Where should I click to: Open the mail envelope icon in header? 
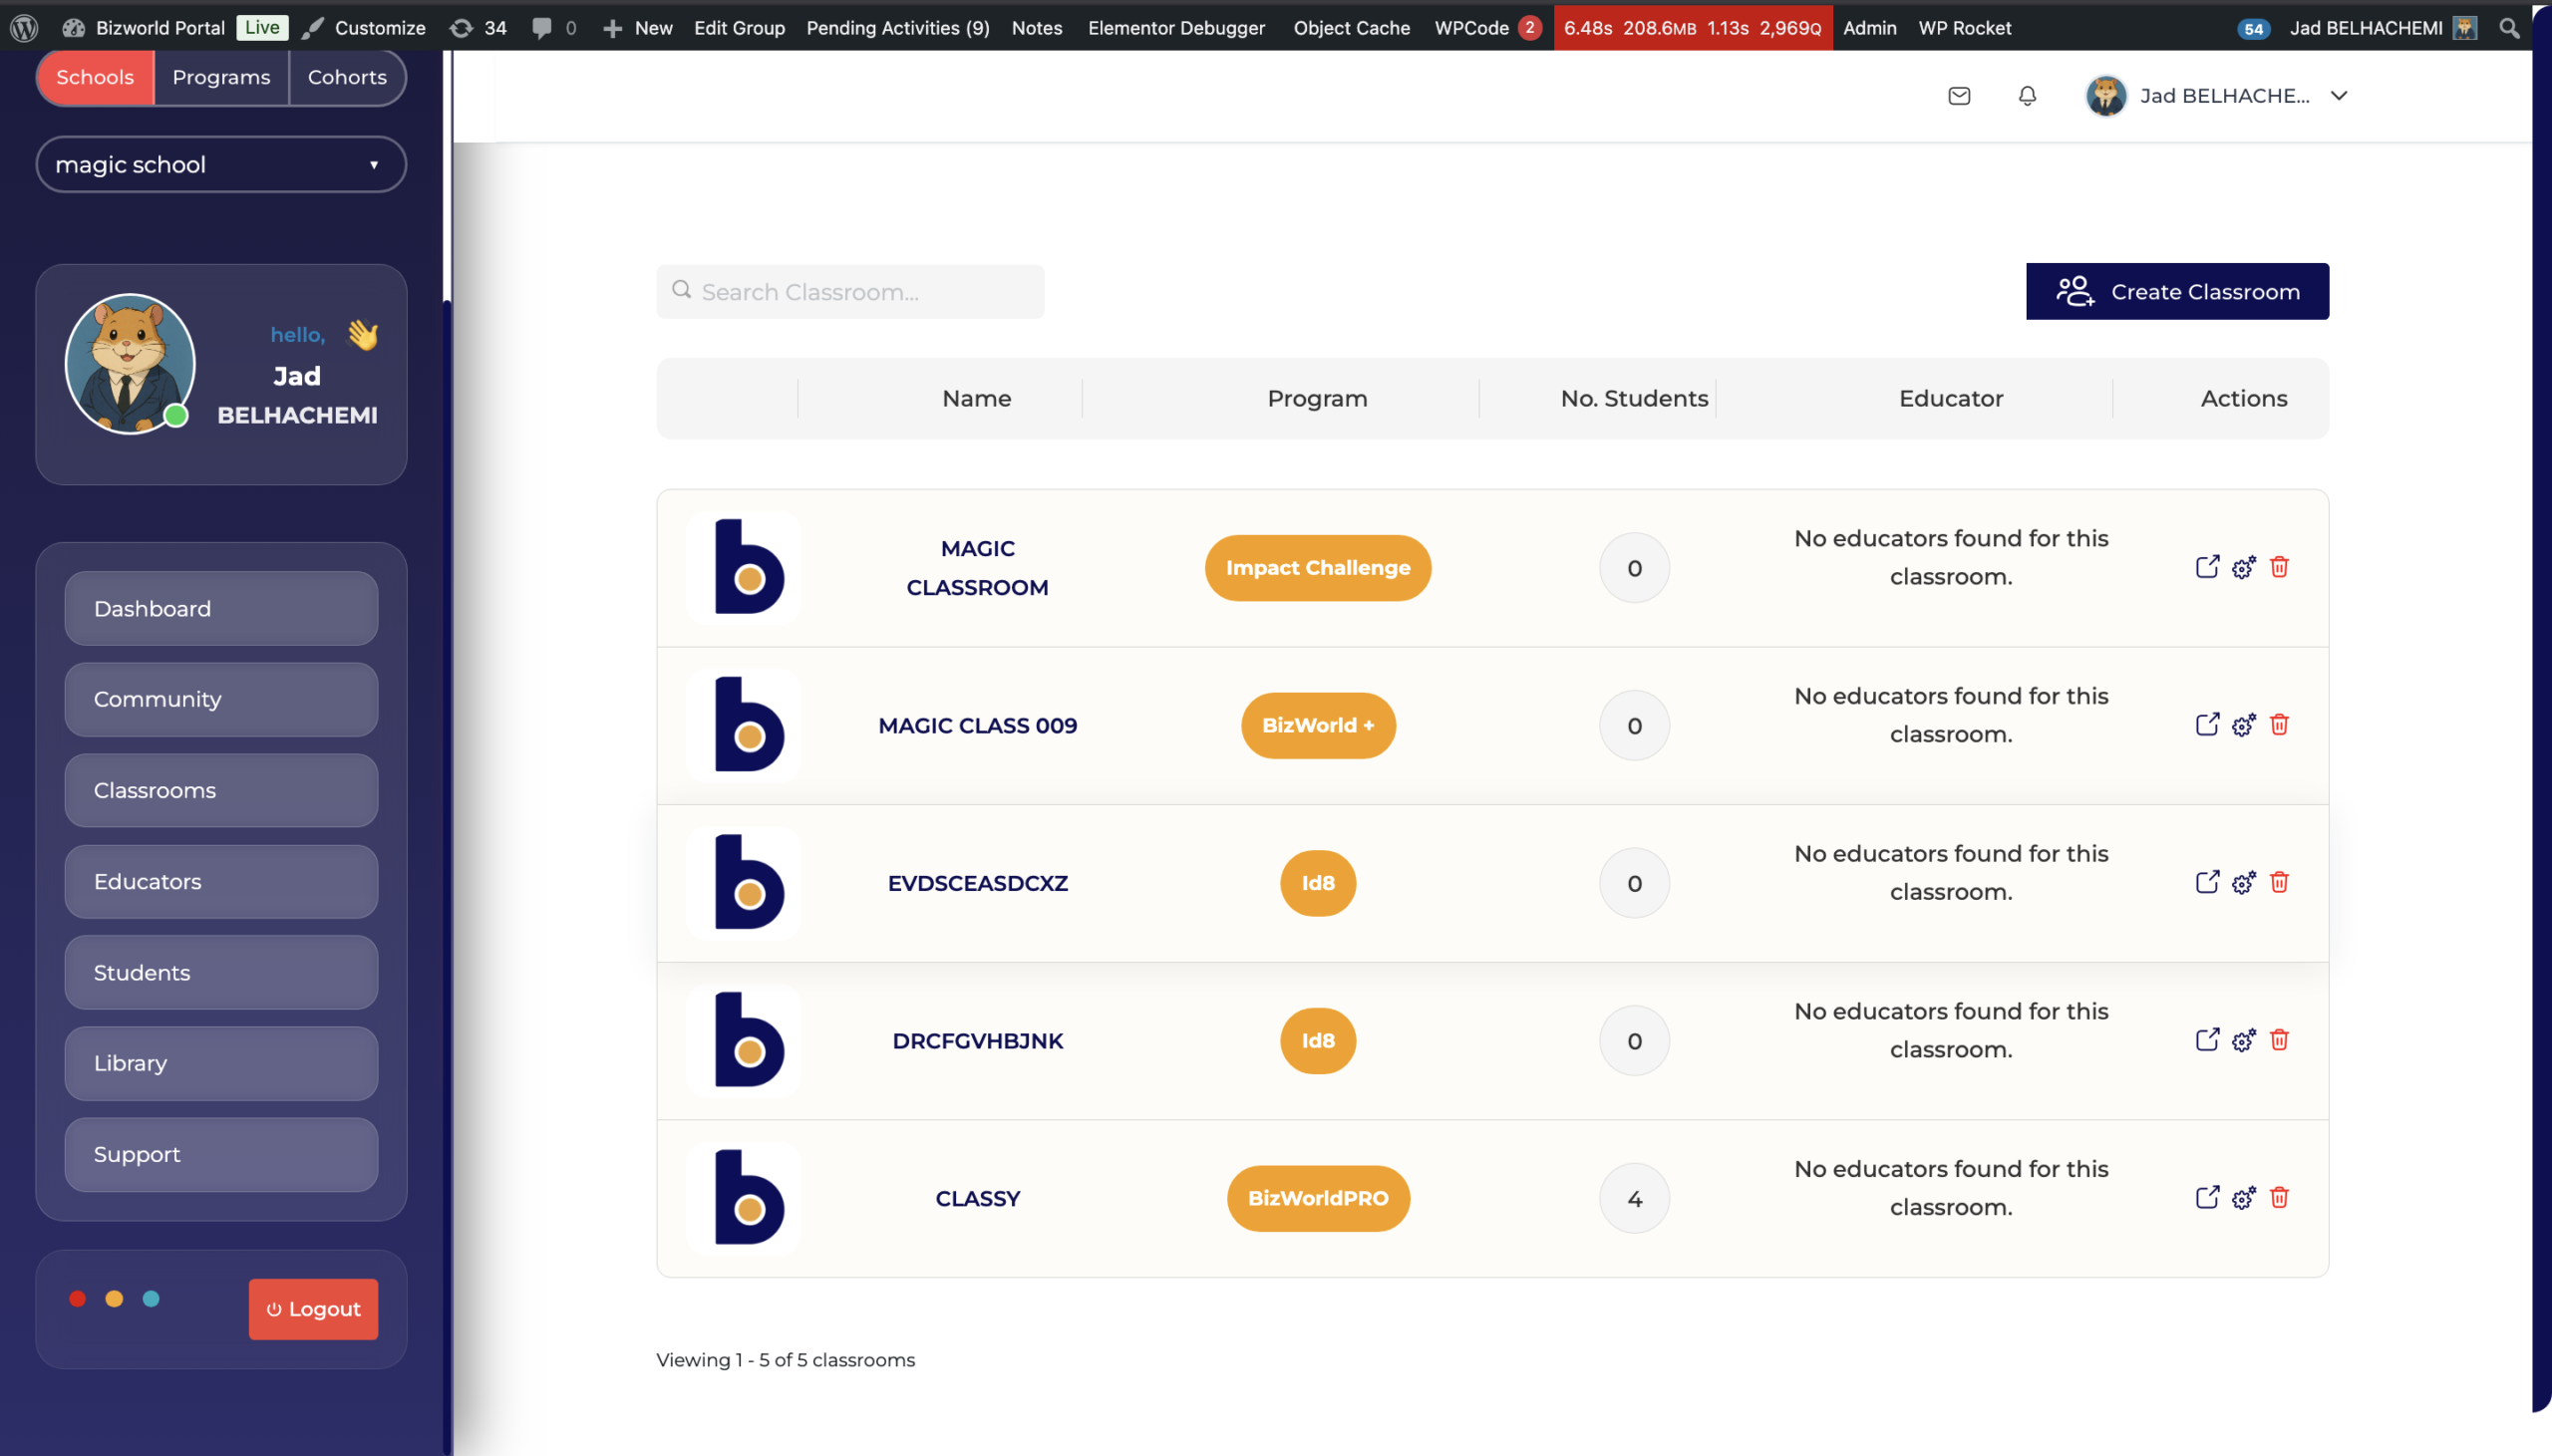tap(1959, 96)
